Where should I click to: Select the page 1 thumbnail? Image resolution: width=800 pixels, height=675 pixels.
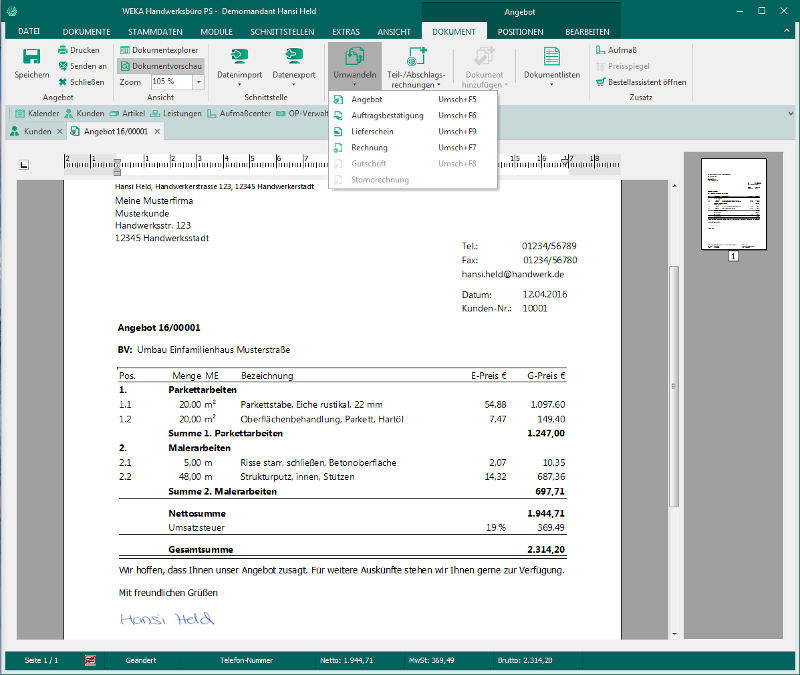coord(734,204)
